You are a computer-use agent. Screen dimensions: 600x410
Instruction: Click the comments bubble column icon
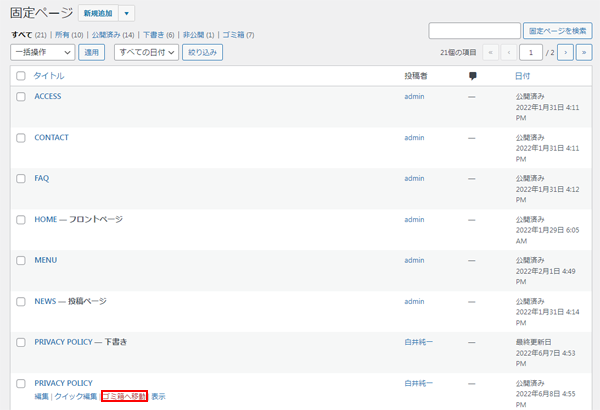point(473,76)
